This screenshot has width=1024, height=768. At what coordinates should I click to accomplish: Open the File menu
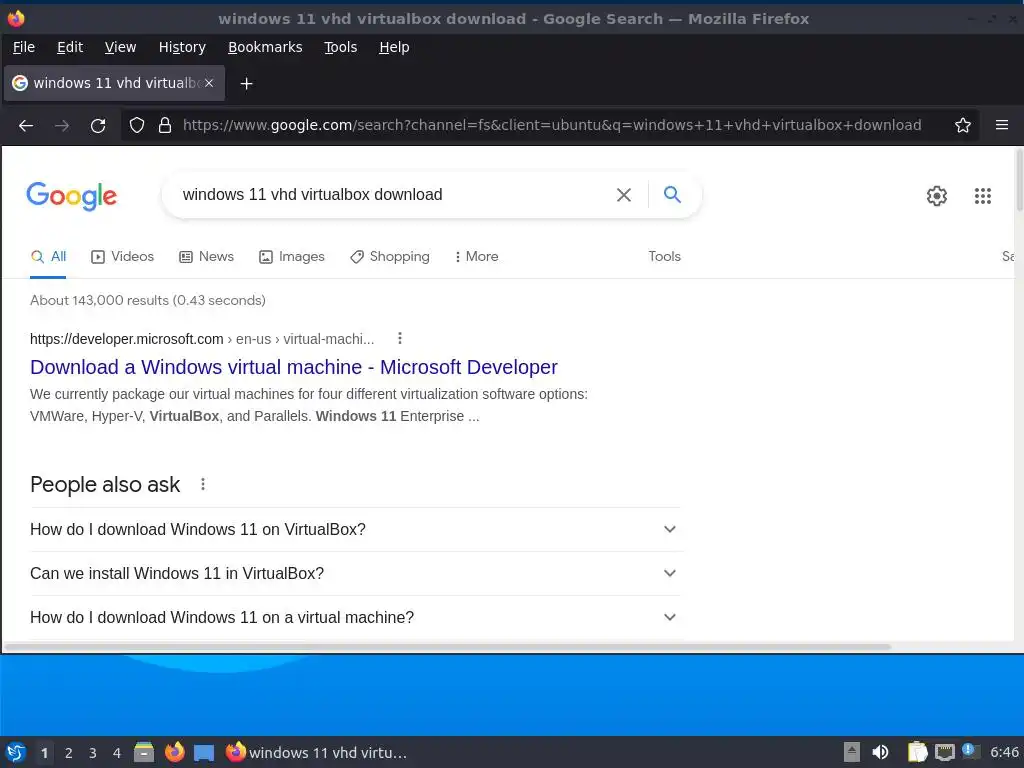[x=24, y=47]
